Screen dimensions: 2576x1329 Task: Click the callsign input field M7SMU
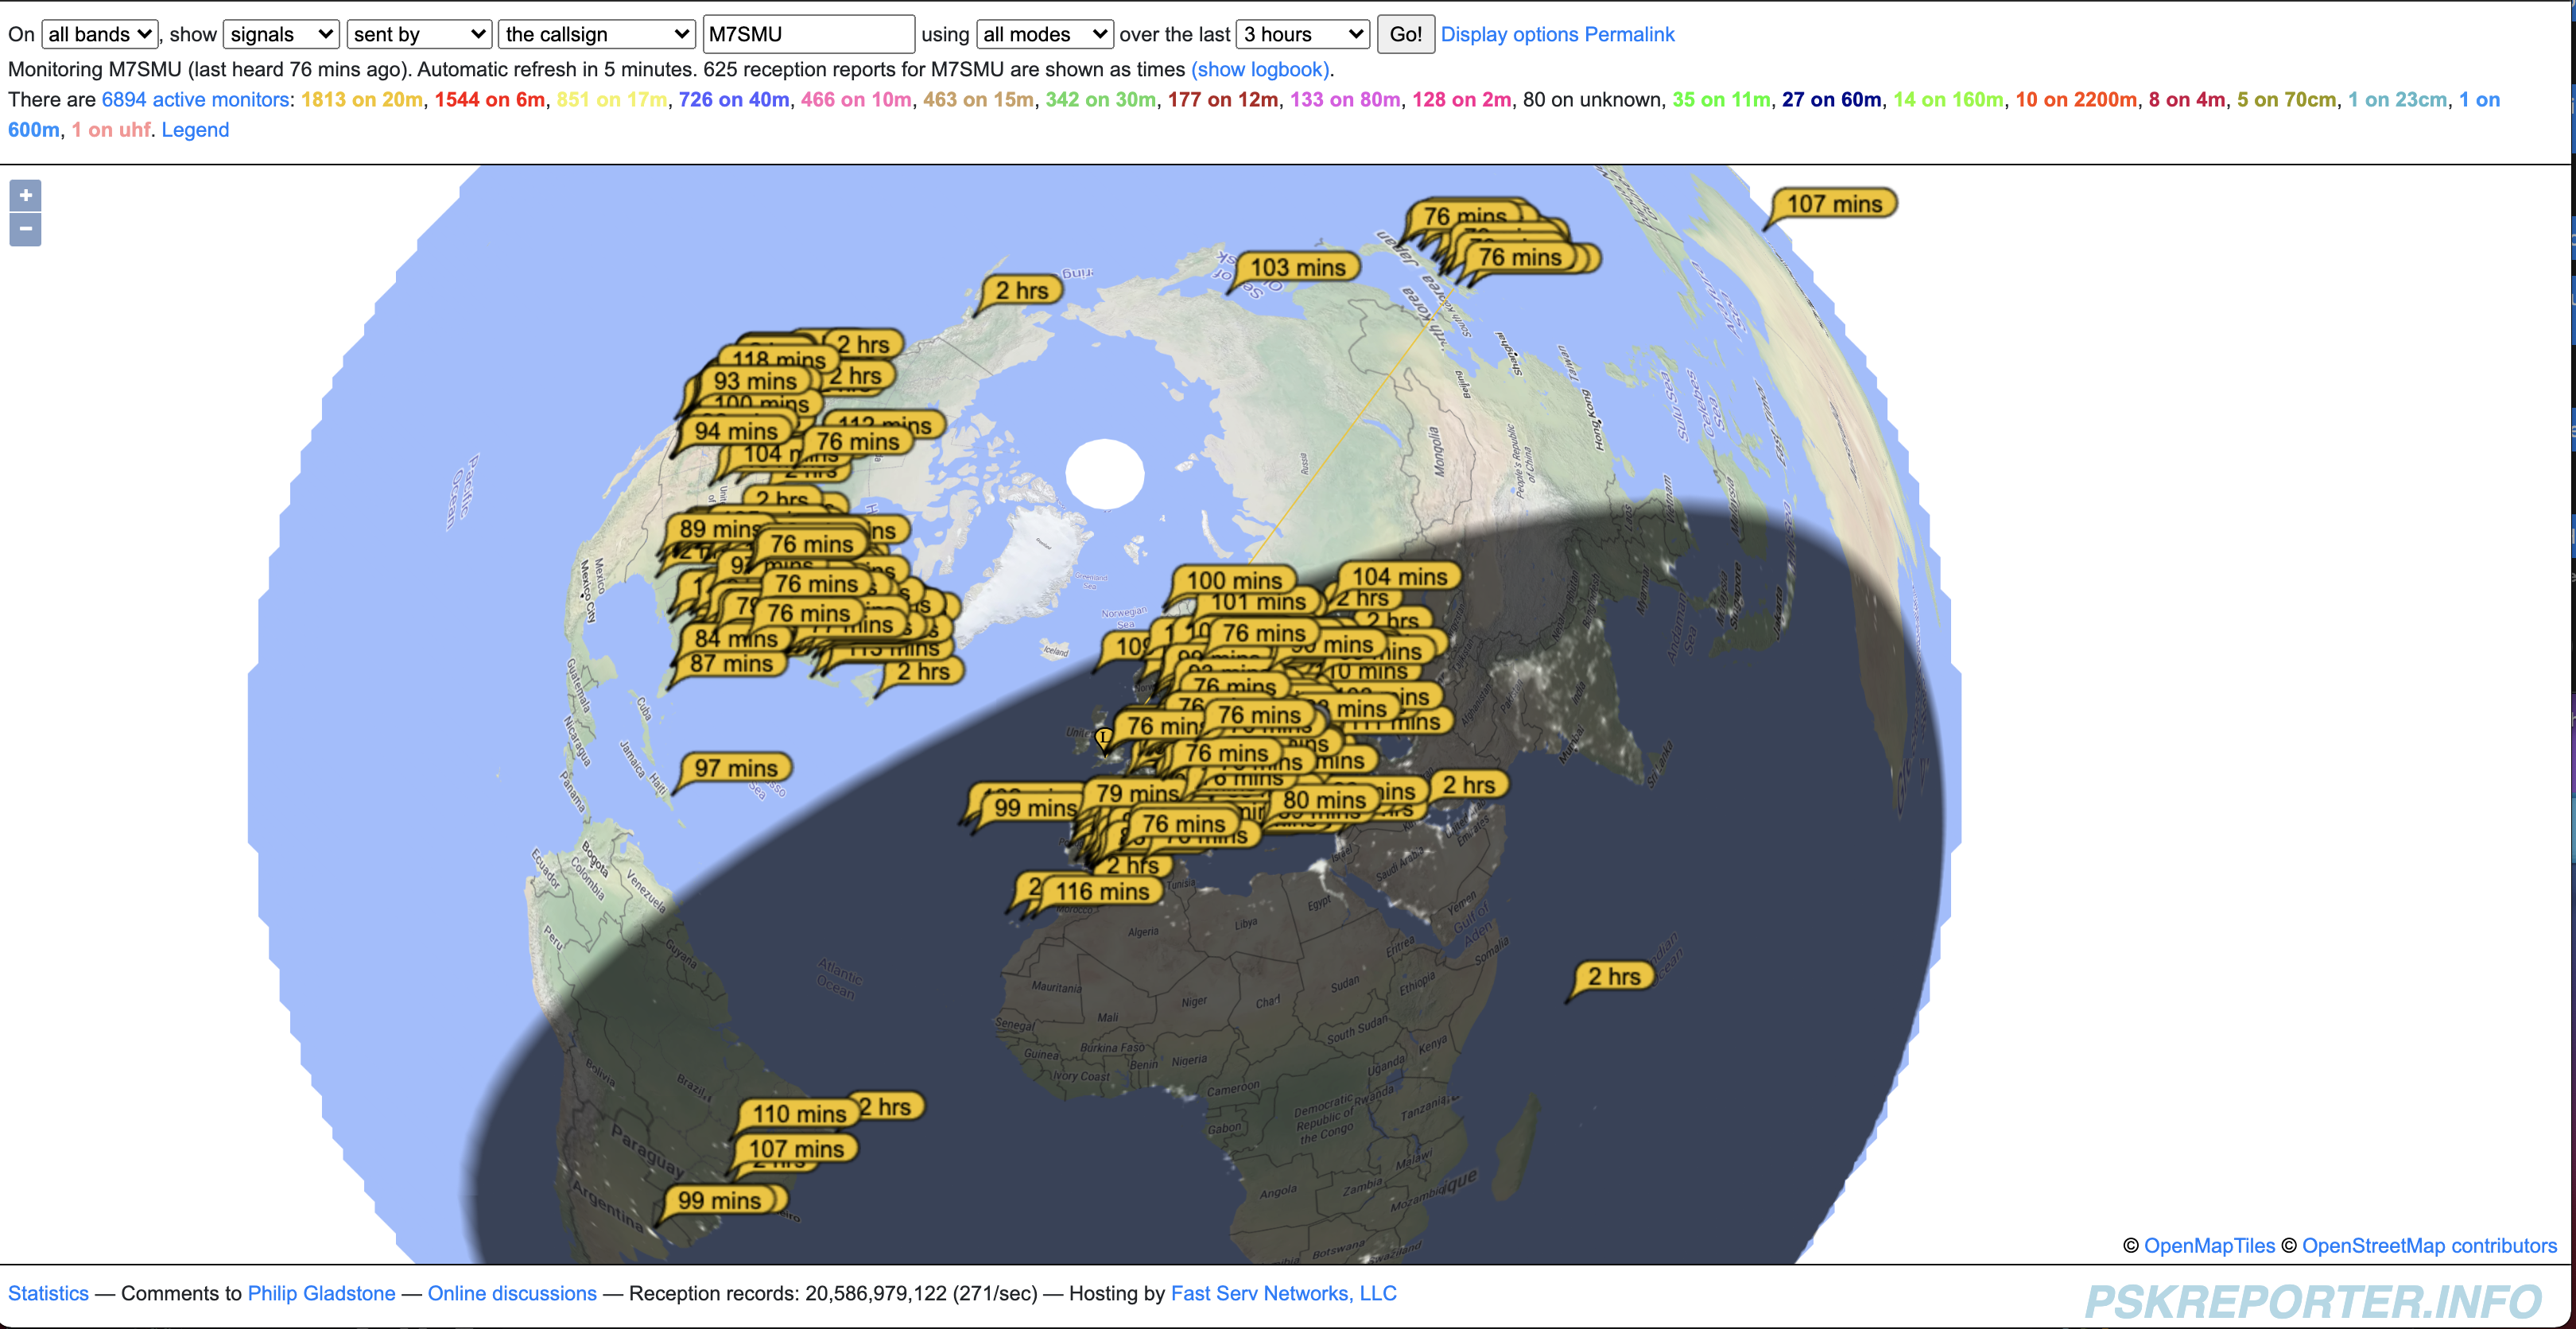(808, 34)
